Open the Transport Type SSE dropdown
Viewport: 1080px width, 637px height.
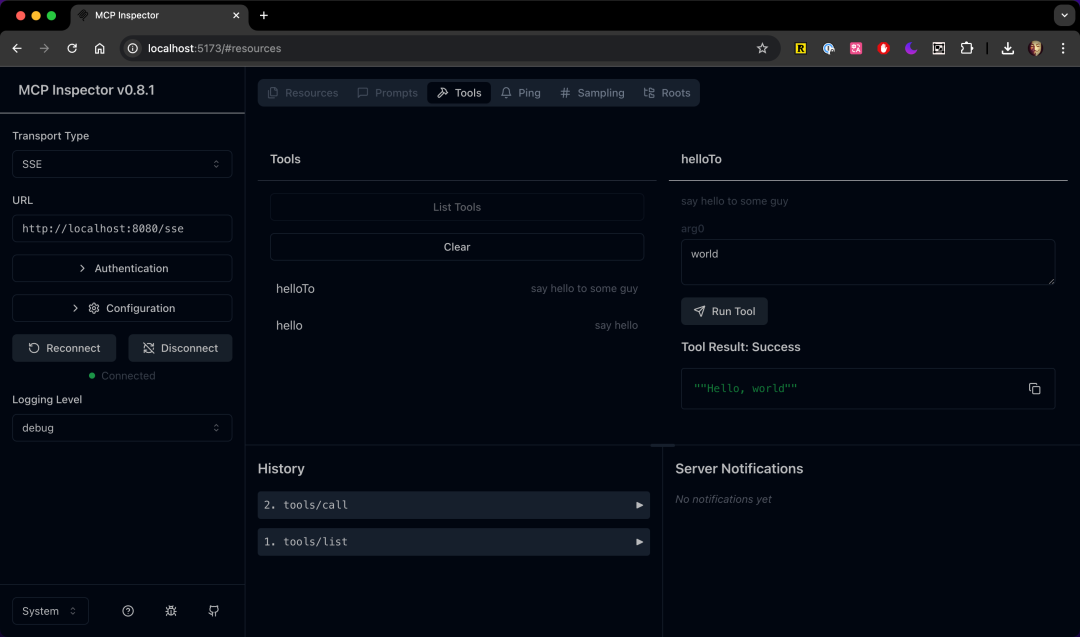(x=122, y=164)
